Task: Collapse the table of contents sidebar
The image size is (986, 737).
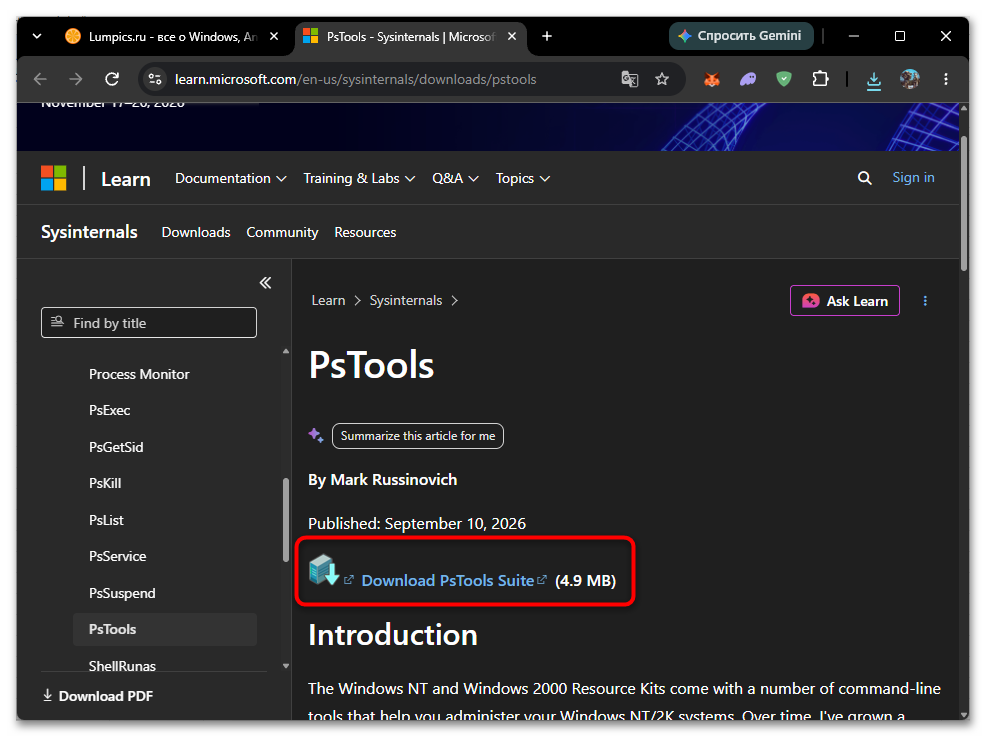Action: click(x=265, y=283)
